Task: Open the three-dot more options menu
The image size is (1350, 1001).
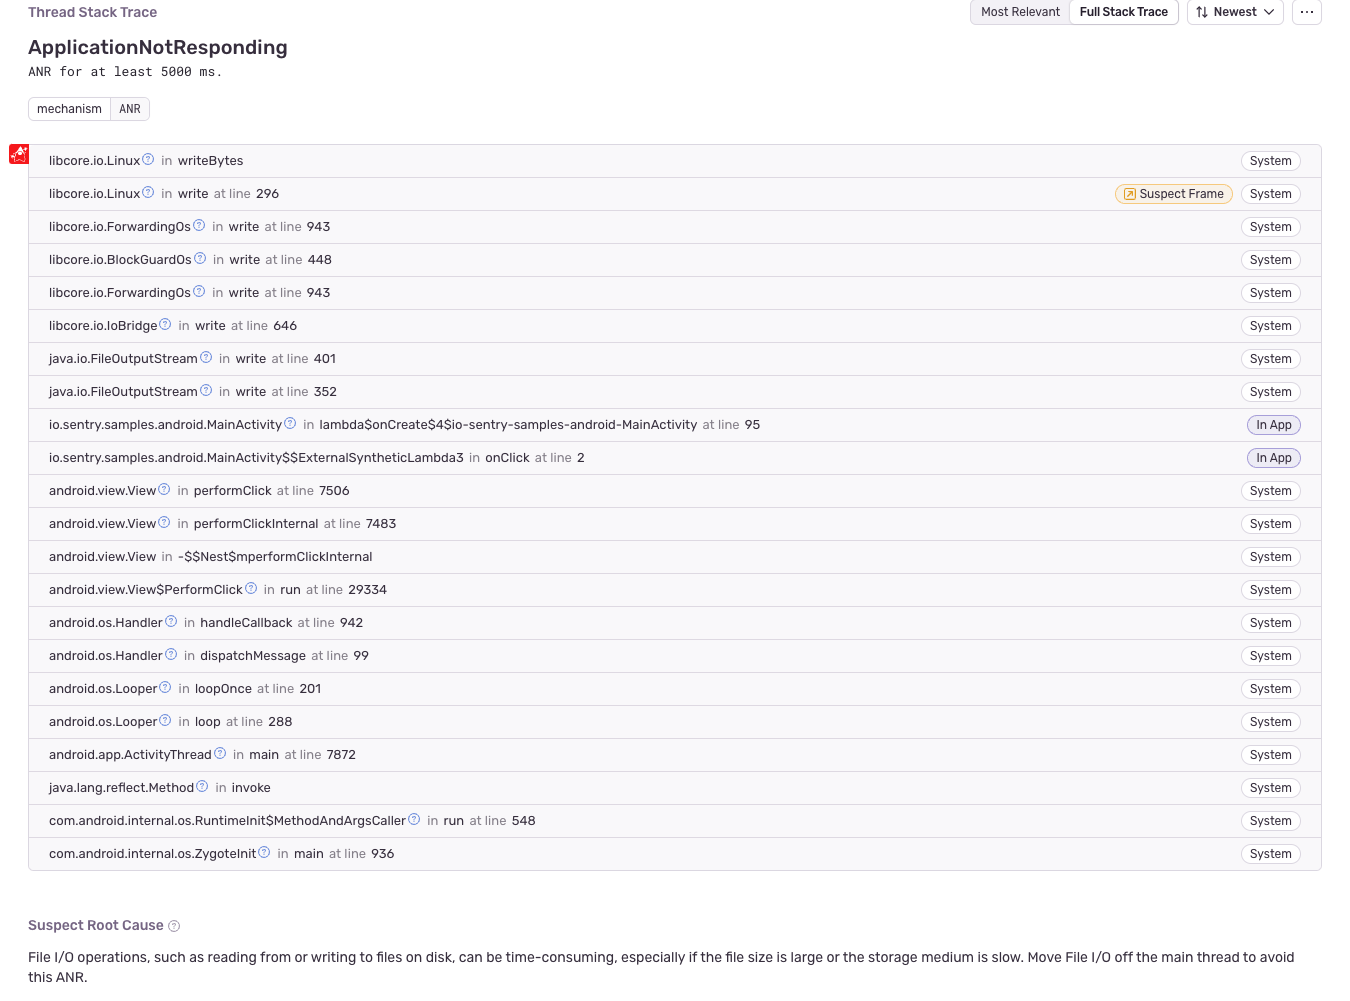Action: [1307, 12]
